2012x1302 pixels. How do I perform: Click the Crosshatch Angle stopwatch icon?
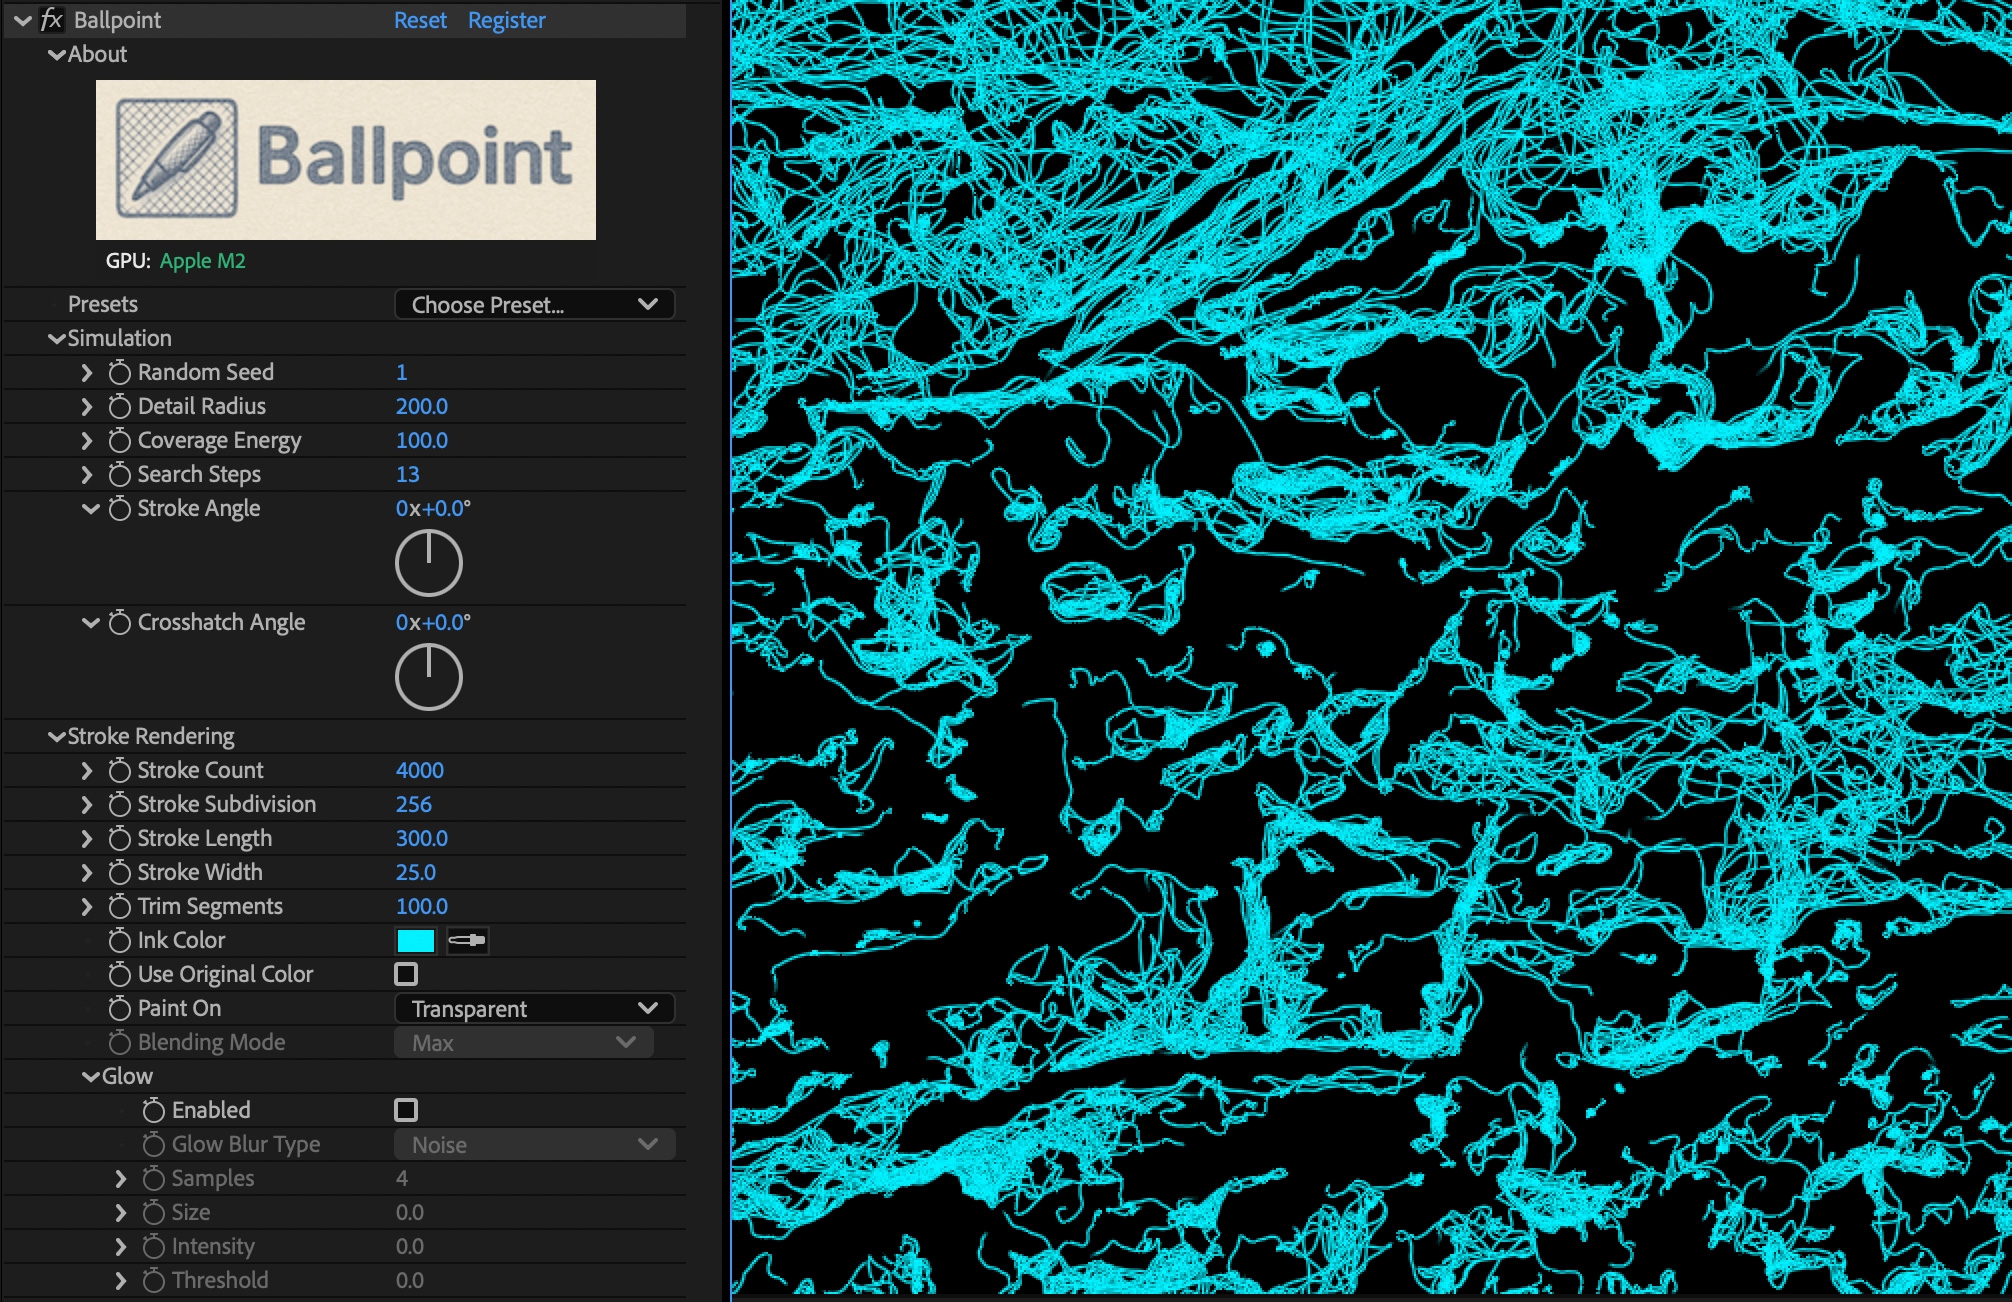[x=119, y=623]
